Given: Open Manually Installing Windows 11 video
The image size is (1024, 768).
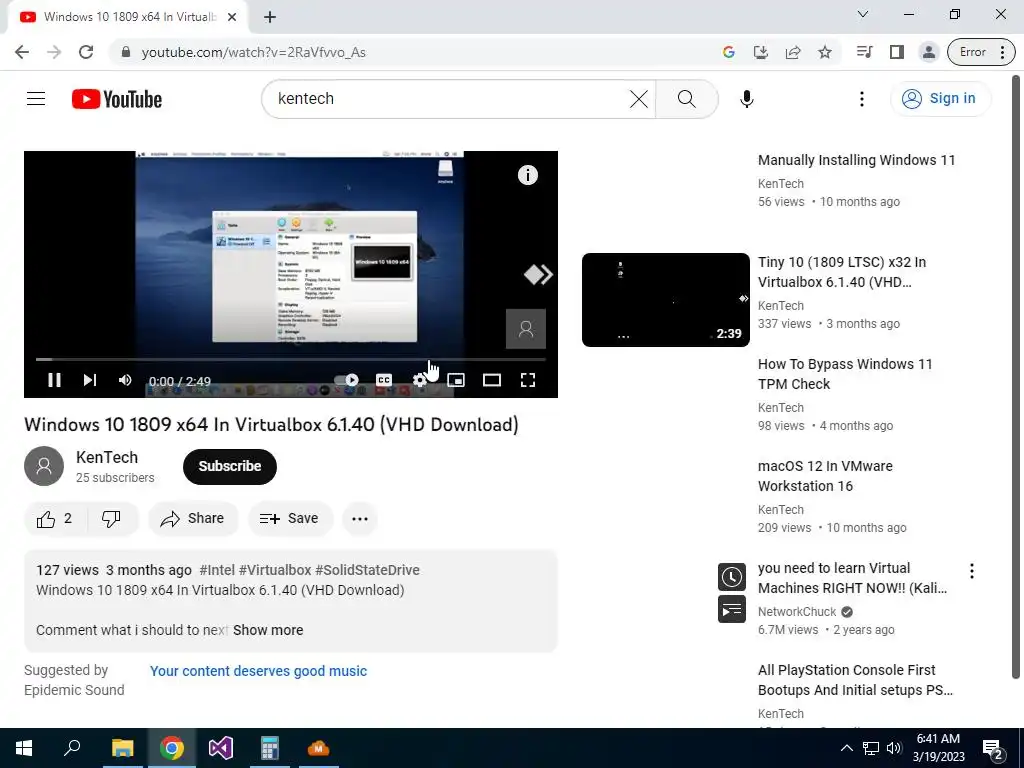Looking at the screenshot, I should click(856, 160).
